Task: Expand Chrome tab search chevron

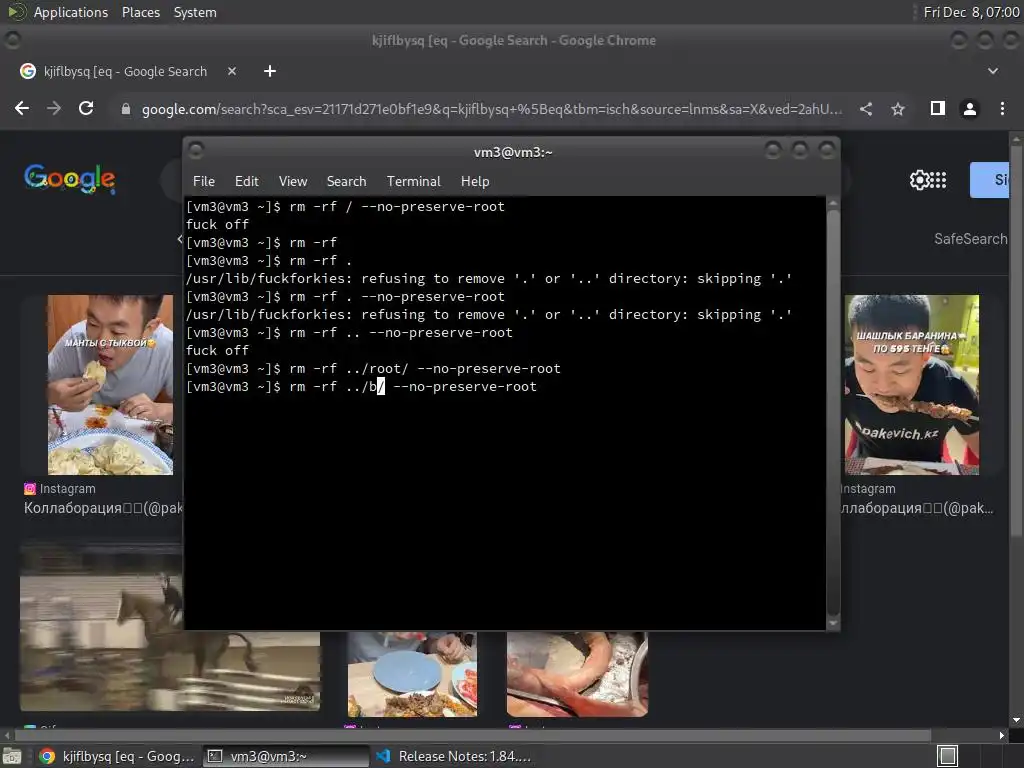Action: point(993,71)
